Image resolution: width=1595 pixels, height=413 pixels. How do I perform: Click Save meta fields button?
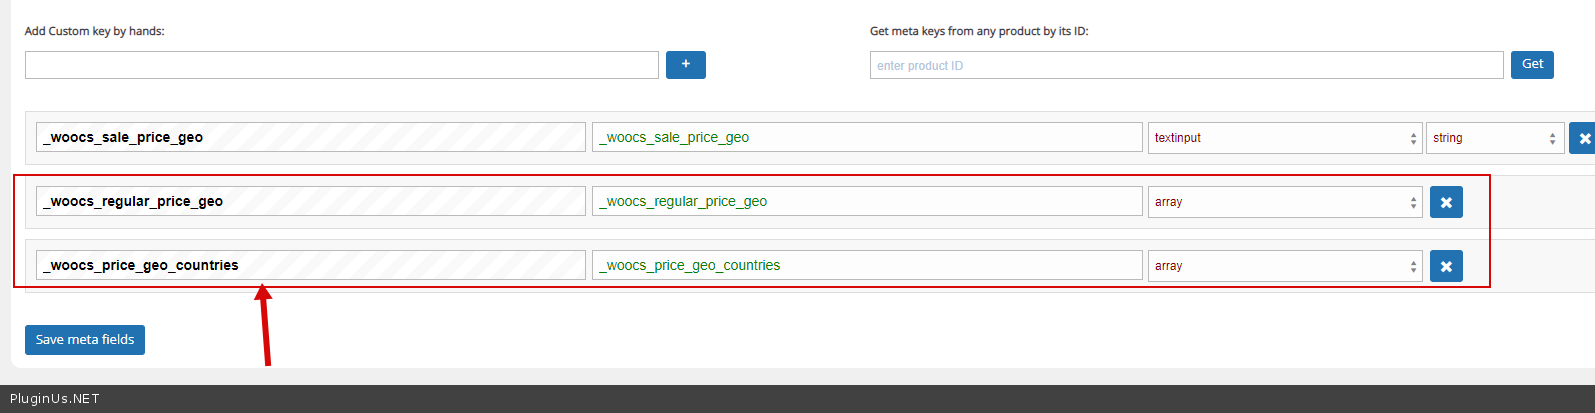point(85,340)
